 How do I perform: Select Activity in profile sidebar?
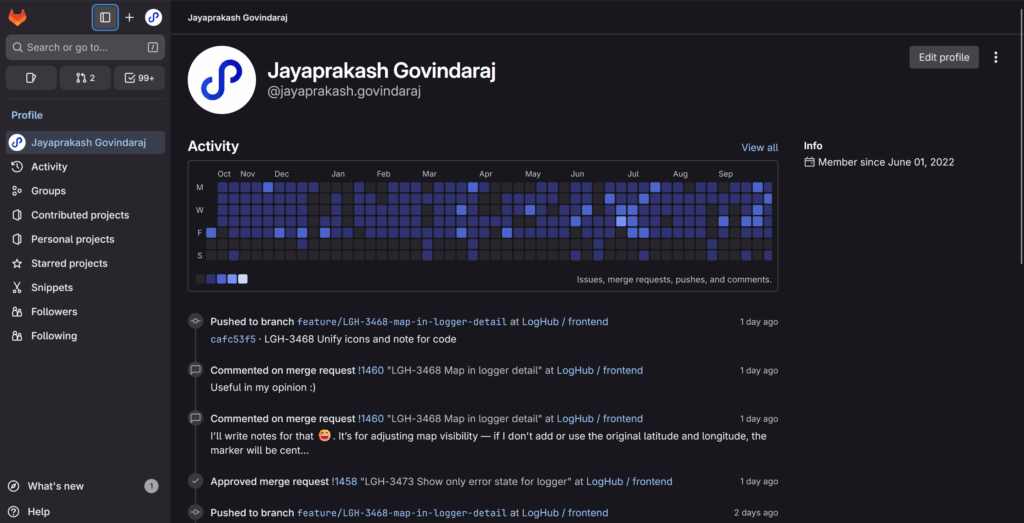[x=49, y=167]
